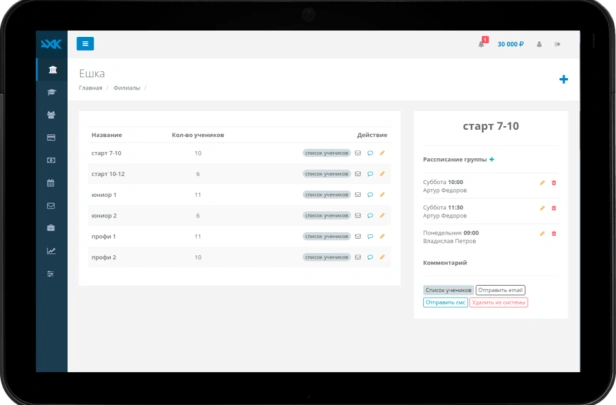This screenshot has height=405, width=616.
Task: Open notifications bell in top bar
Action: coord(481,44)
